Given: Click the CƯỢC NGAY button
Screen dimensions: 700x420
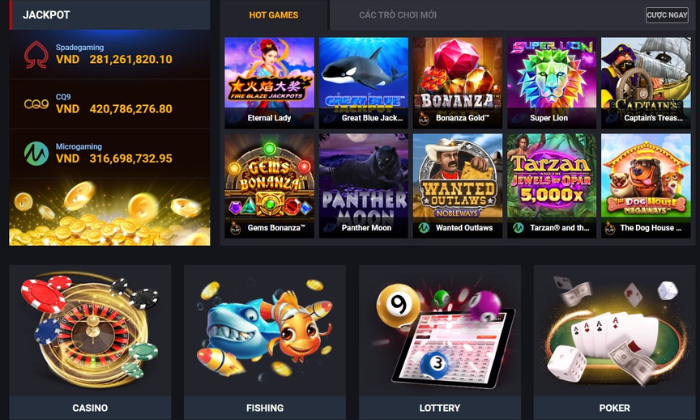Looking at the screenshot, I should [x=667, y=15].
